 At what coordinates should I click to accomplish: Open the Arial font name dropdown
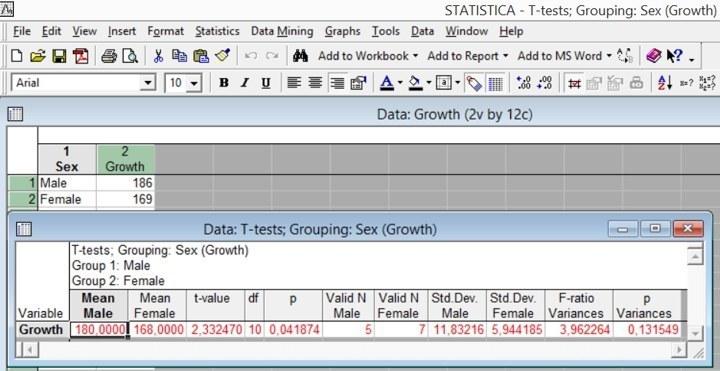tap(147, 83)
